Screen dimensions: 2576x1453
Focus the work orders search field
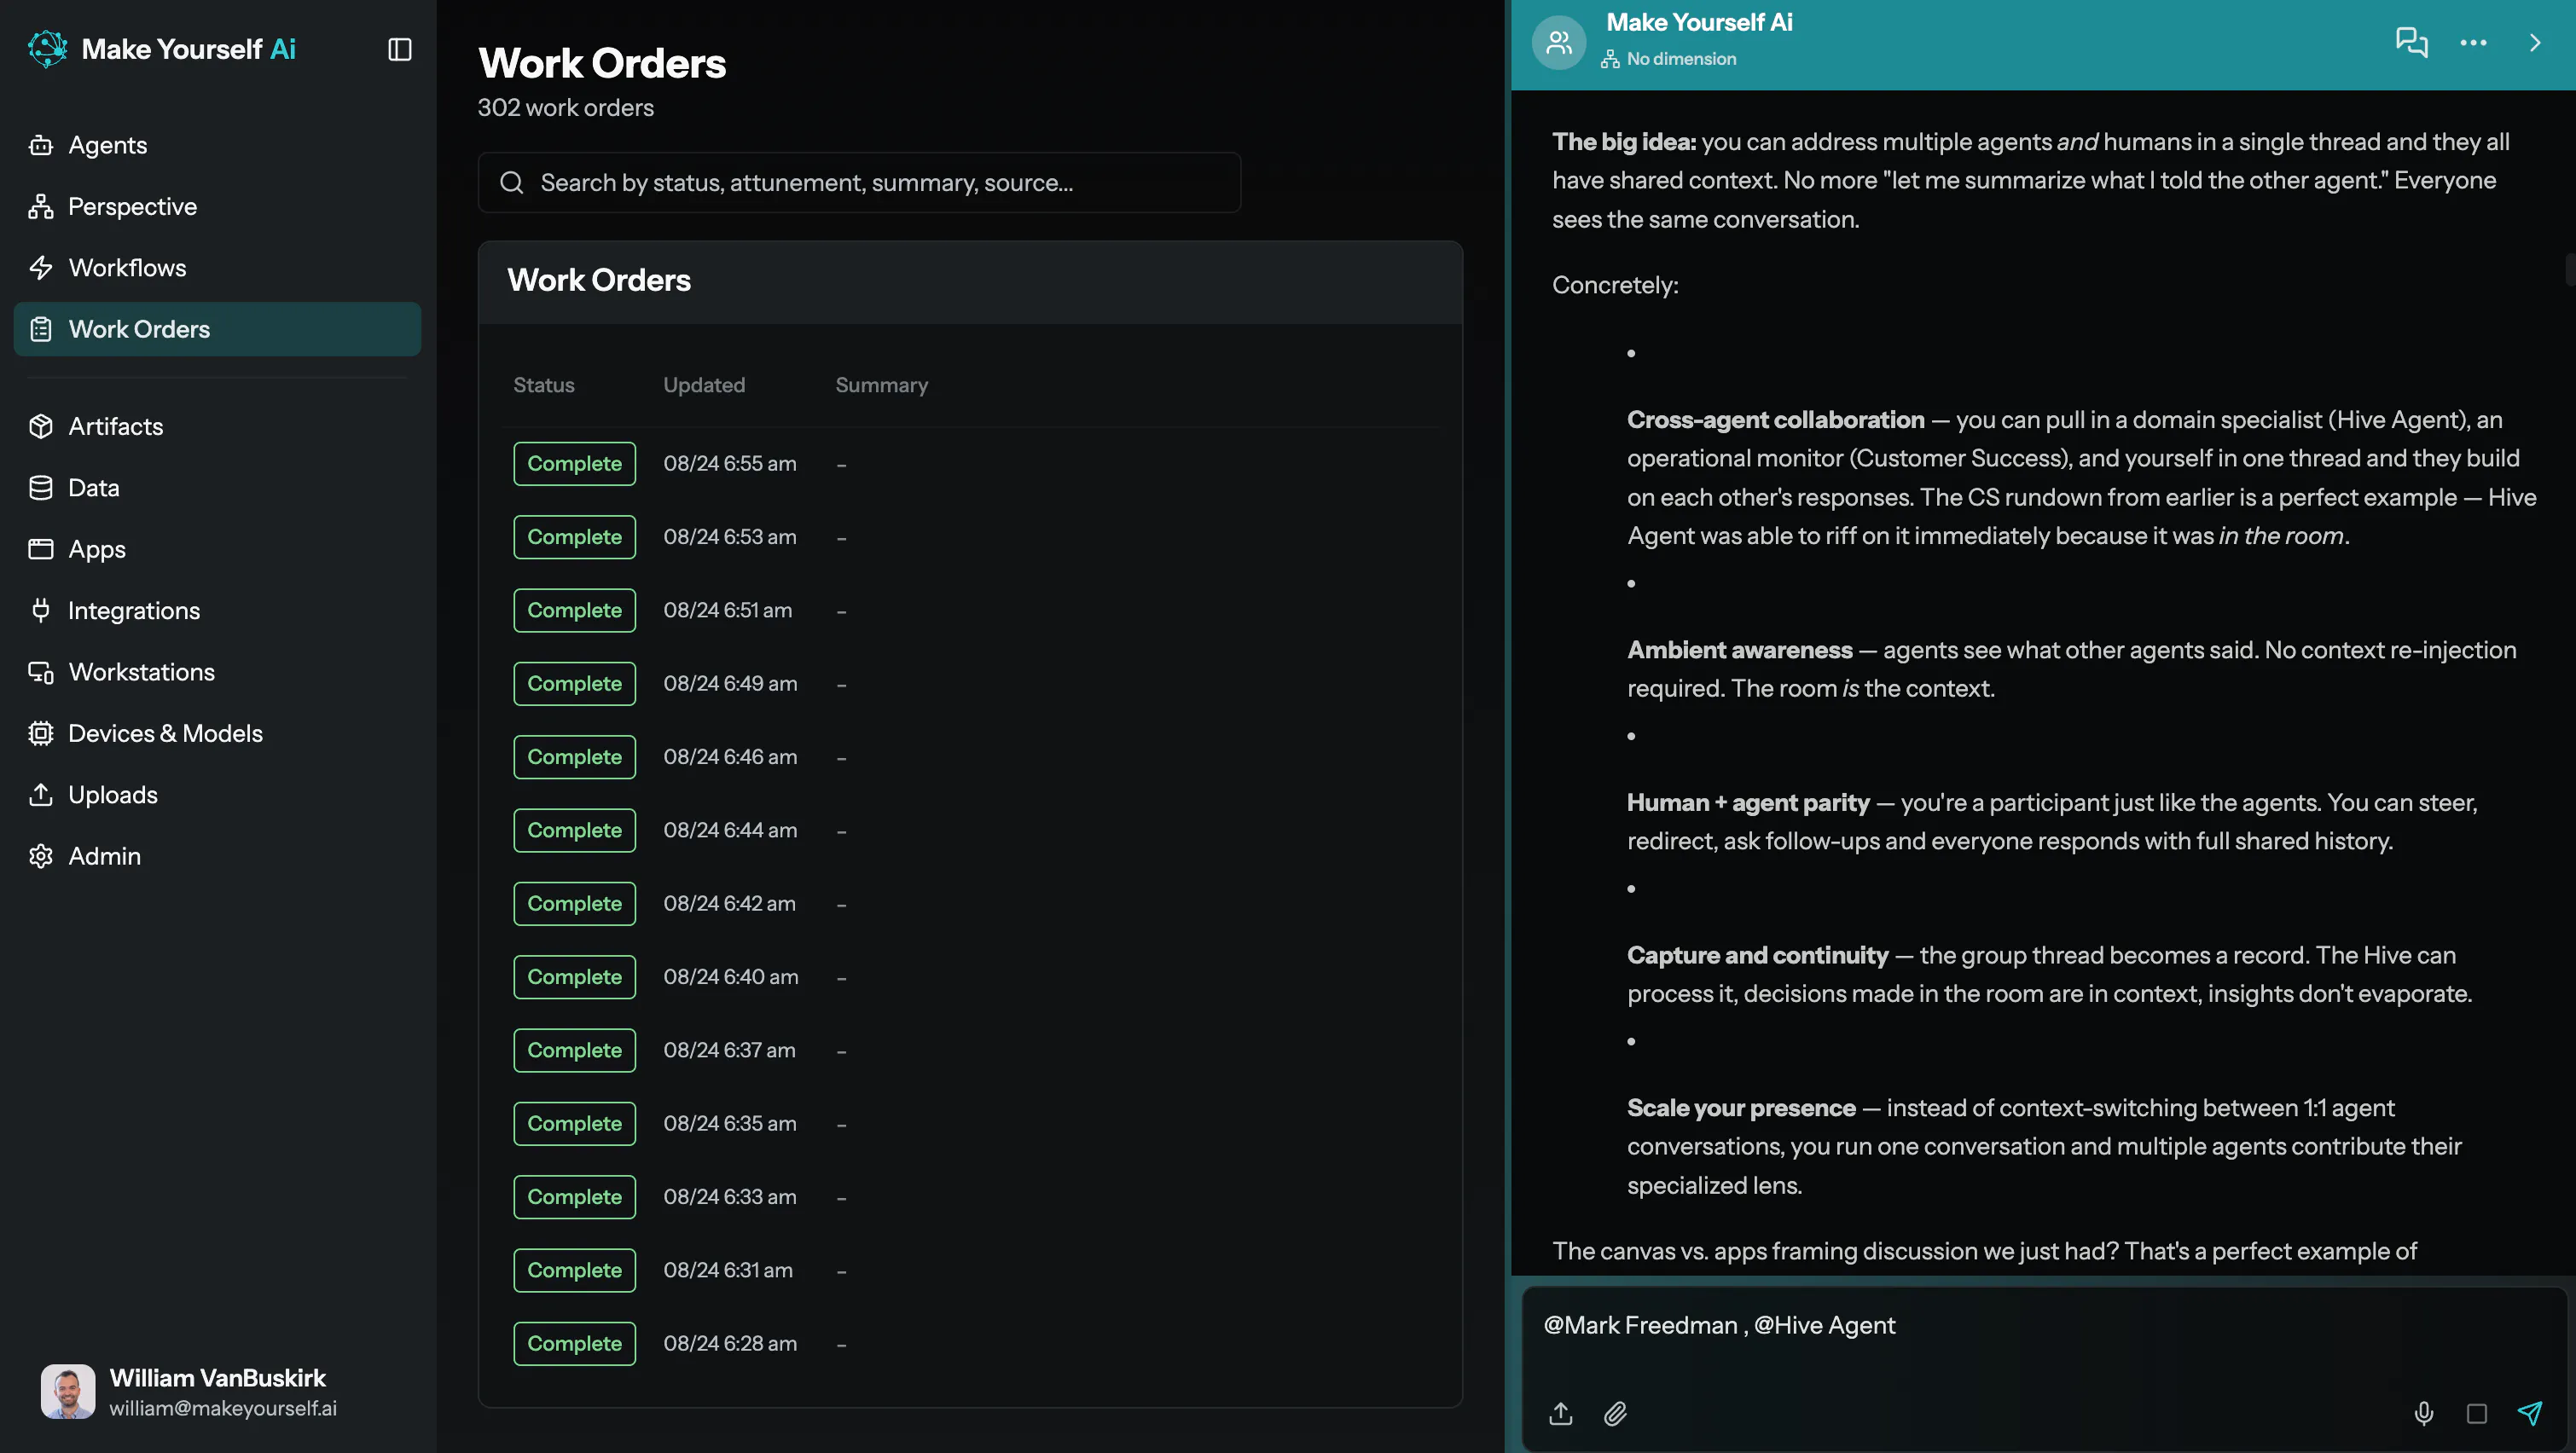click(859, 182)
